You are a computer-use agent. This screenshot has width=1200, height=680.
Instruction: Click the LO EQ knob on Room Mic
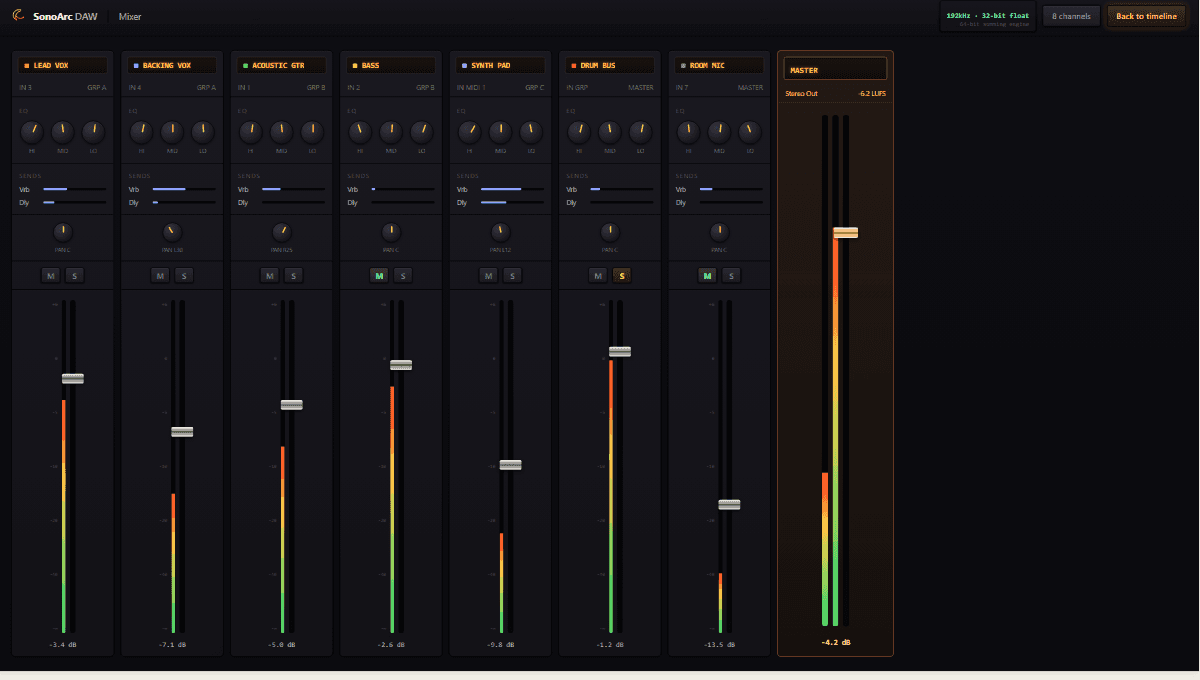[x=750, y=131]
